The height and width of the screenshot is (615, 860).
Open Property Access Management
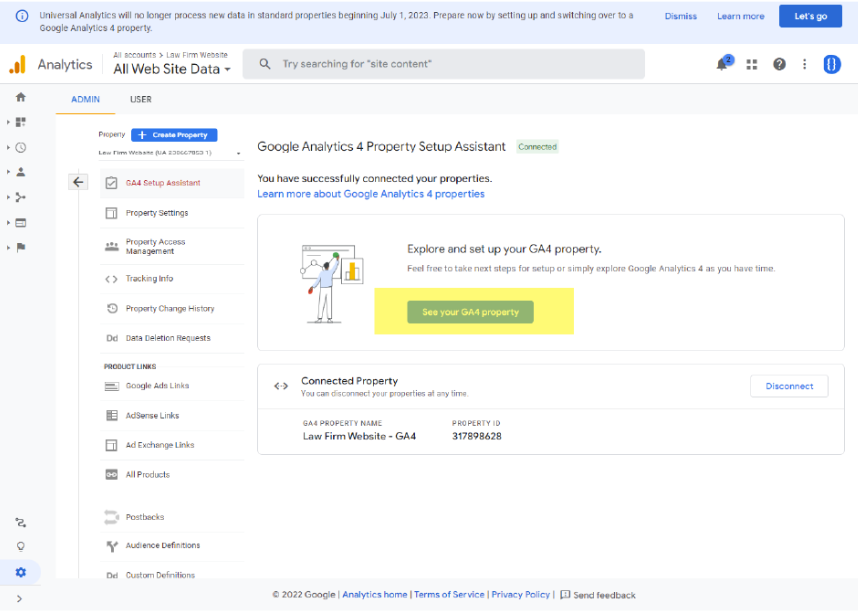172,246
